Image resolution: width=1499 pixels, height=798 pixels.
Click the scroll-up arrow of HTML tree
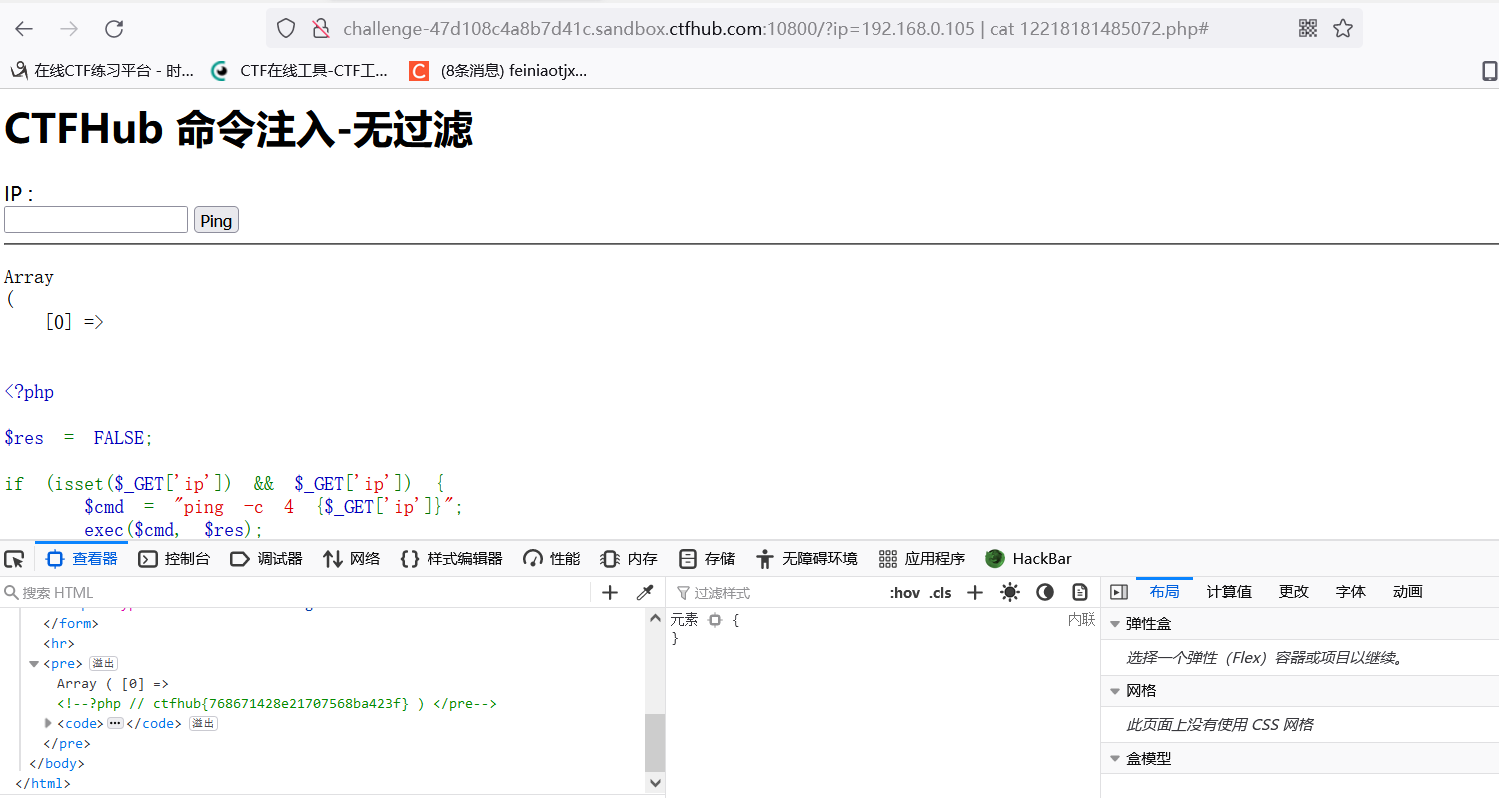coord(655,617)
